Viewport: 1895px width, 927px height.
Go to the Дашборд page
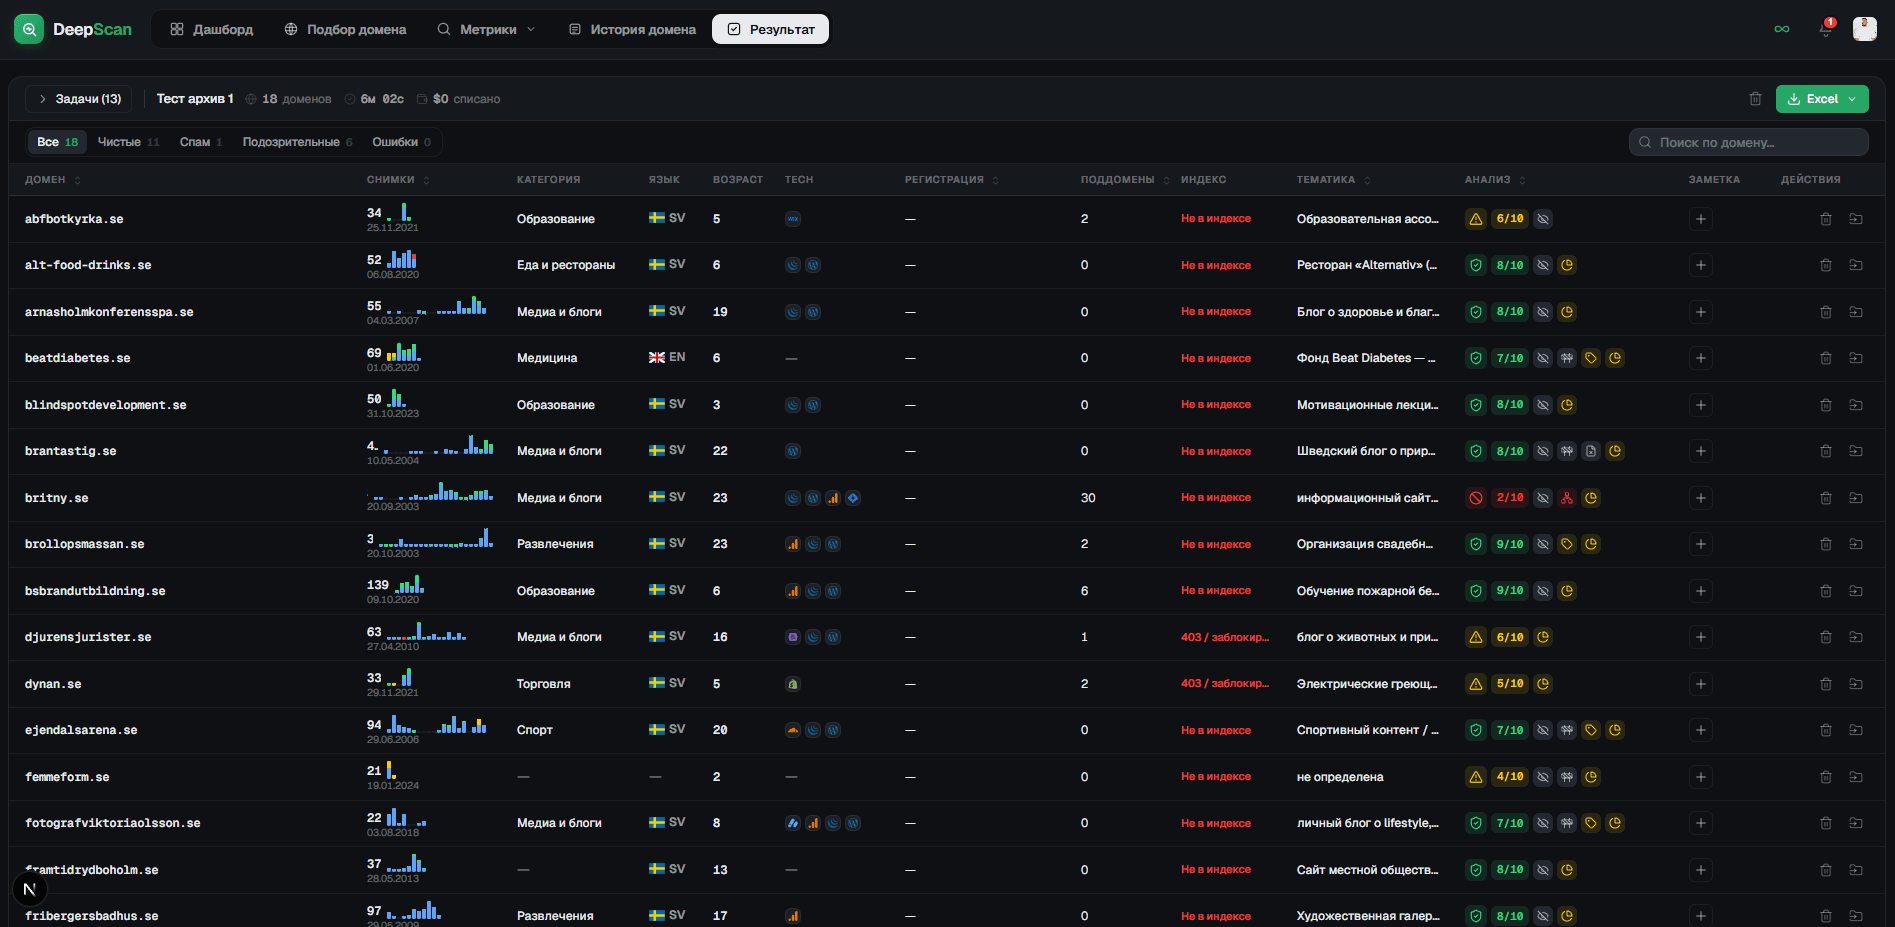[x=212, y=29]
